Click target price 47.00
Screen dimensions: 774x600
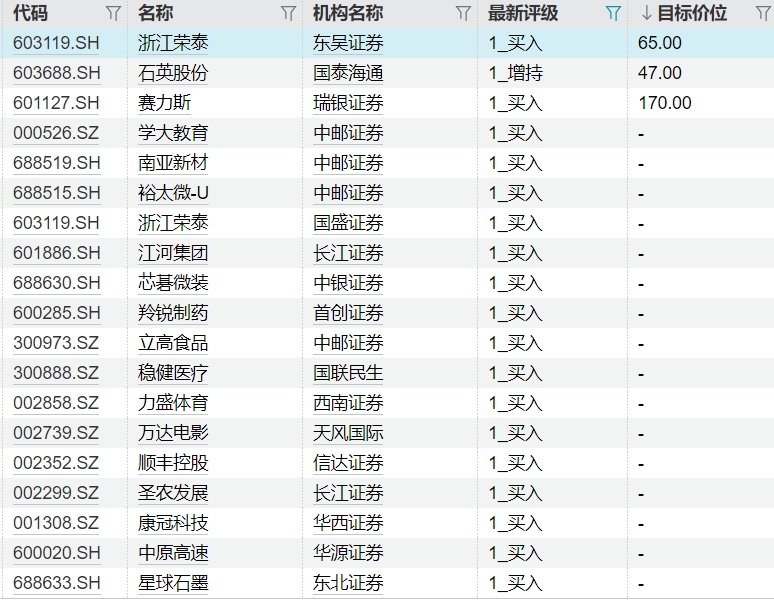coord(659,73)
